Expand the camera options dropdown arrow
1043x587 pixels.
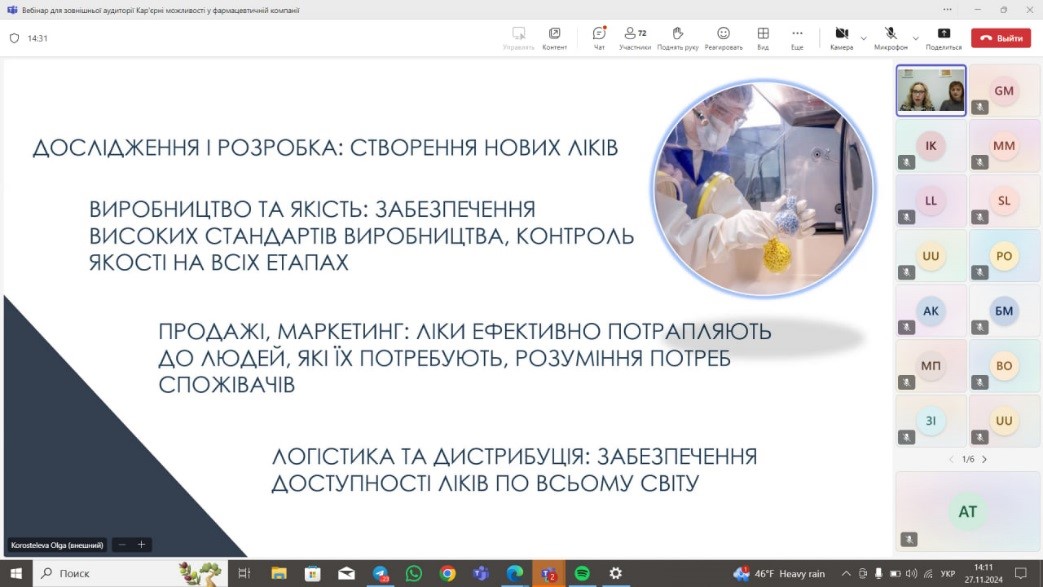(864, 38)
